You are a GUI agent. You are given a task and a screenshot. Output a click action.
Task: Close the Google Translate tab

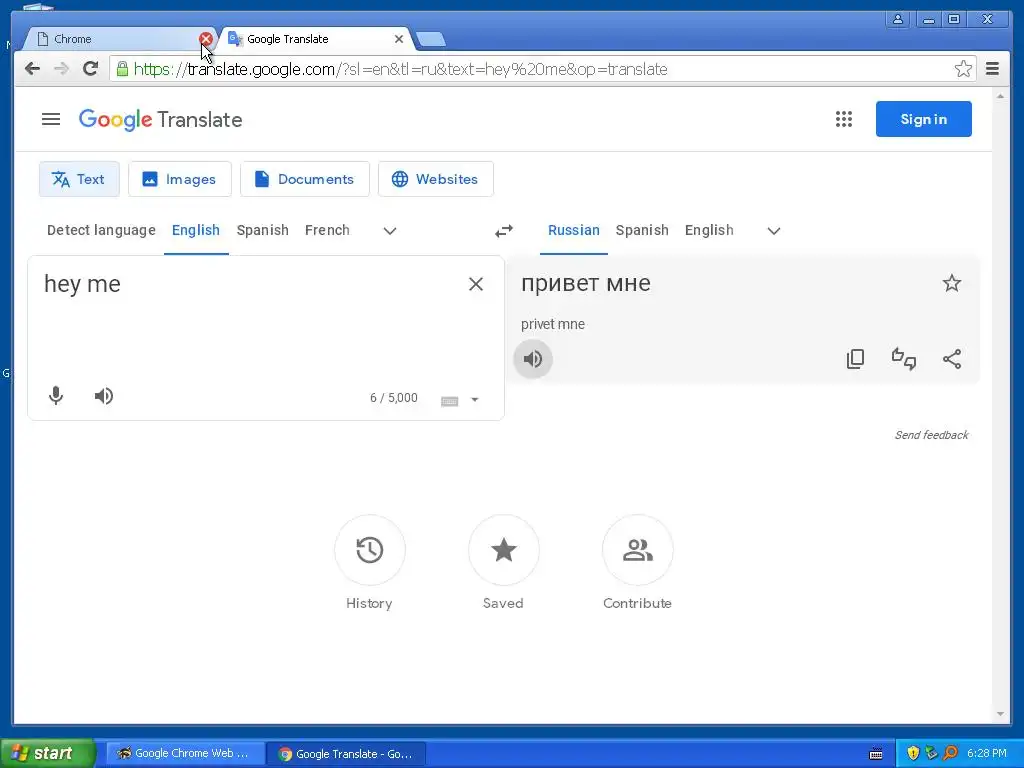pyautogui.click(x=398, y=39)
